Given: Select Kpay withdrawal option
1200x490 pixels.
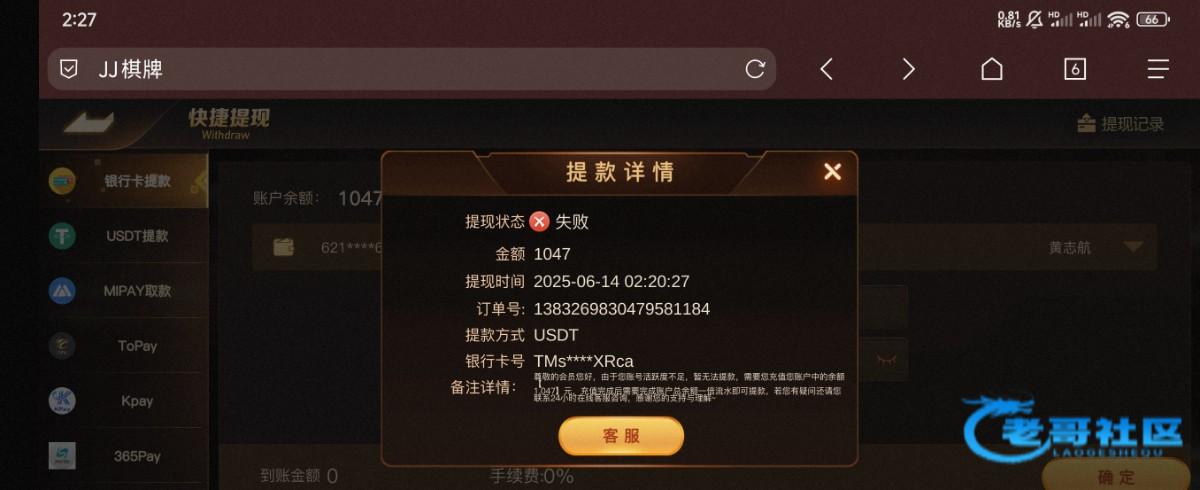Looking at the screenshot, I should coord(124,401).
